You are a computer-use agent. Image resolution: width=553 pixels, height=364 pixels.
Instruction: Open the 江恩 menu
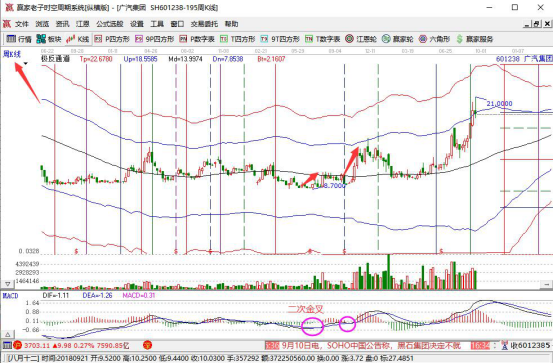pos(83,24)
